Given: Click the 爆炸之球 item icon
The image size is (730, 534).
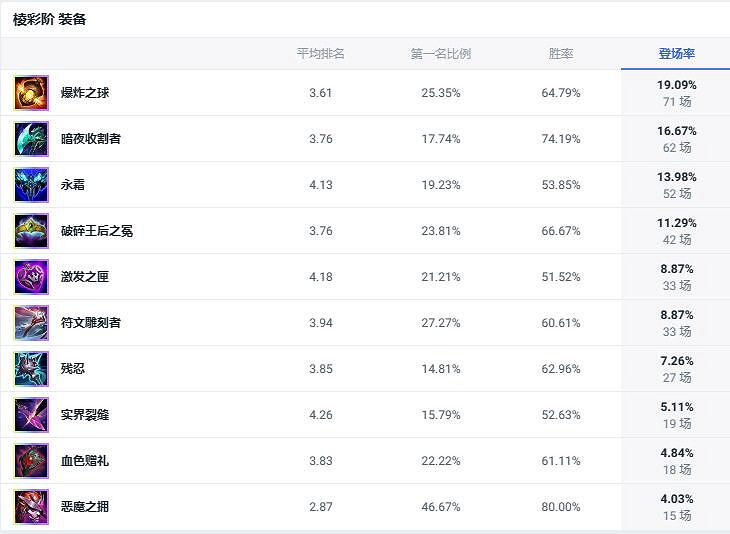Looking at the screenshot, I should 31,93.
